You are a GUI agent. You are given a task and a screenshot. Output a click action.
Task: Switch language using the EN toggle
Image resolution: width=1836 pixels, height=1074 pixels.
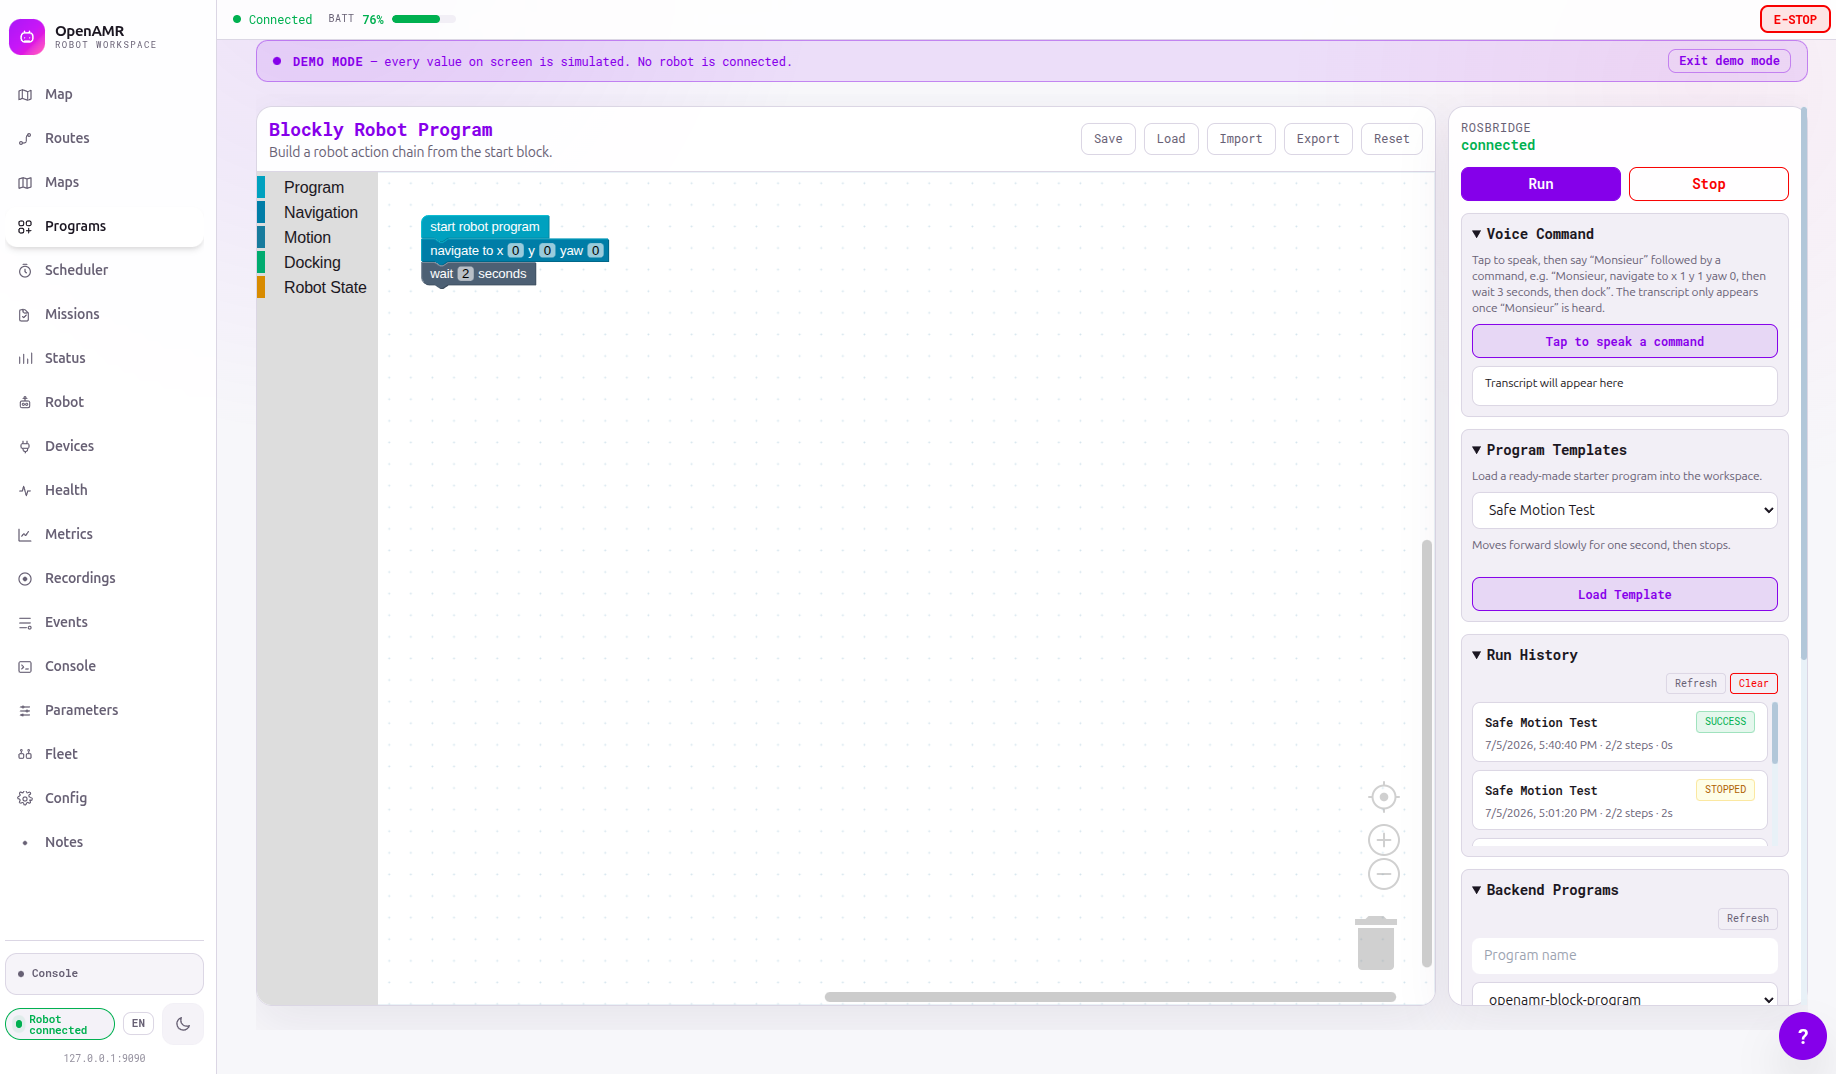pyautogui.click(x=138, y=1024)
